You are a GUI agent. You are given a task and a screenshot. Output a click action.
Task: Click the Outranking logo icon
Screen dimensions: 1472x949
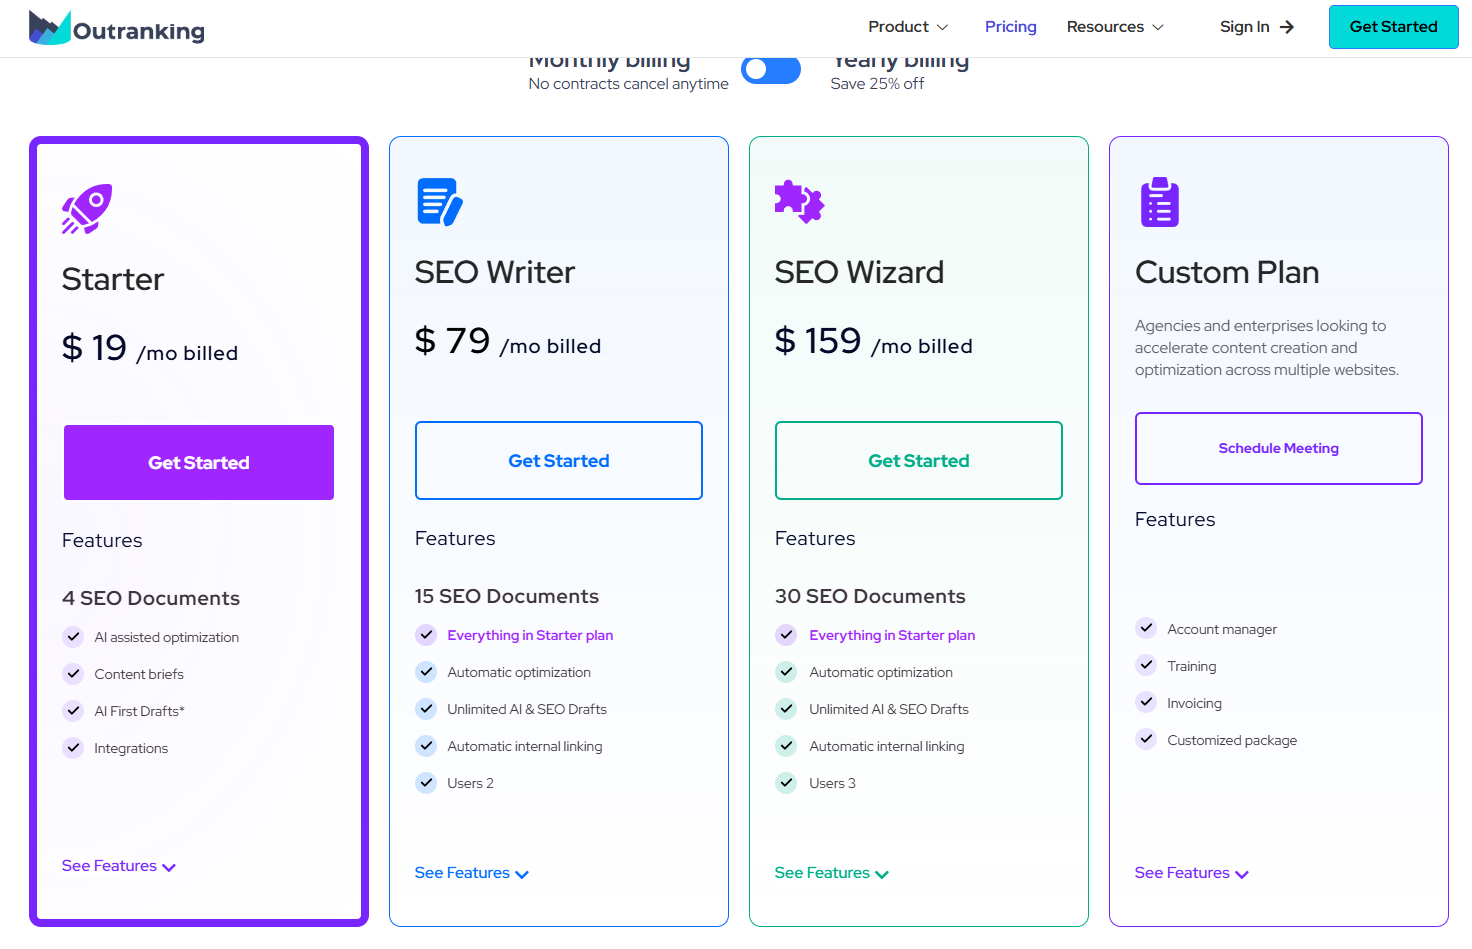tap(50, 28)
